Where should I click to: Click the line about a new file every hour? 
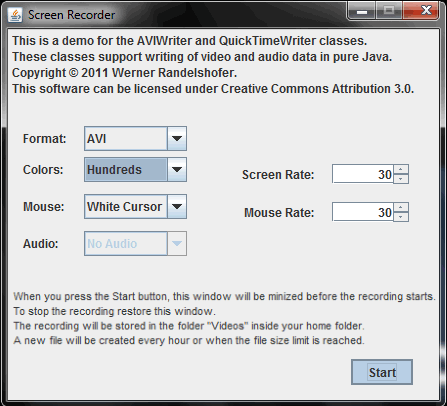tap(189, 341)
